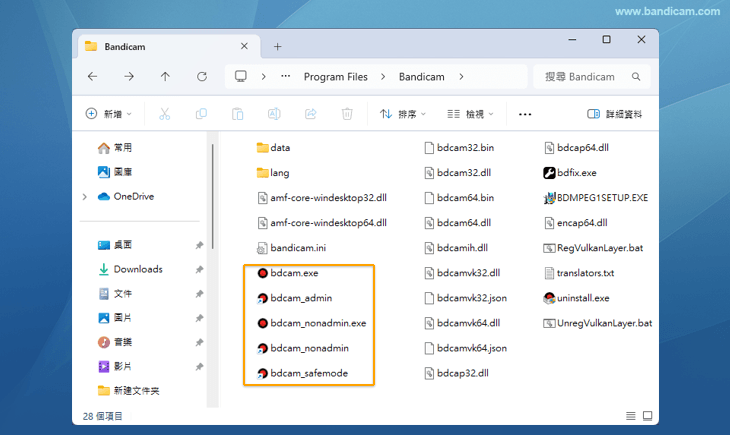
Task: Click the Back navigation arrow
Action: [93, 76]
